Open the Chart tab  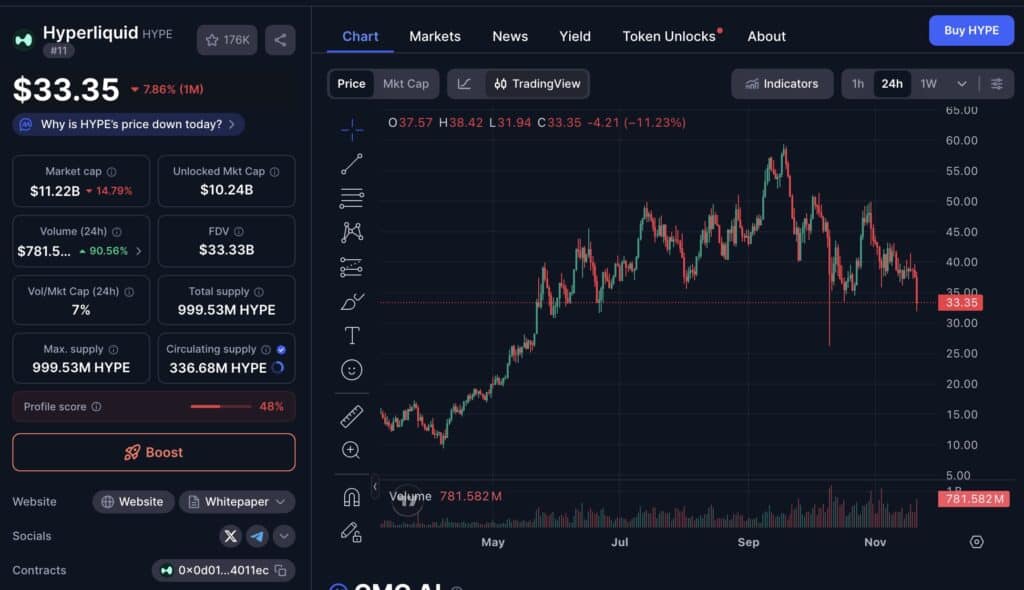pos(360,37)
